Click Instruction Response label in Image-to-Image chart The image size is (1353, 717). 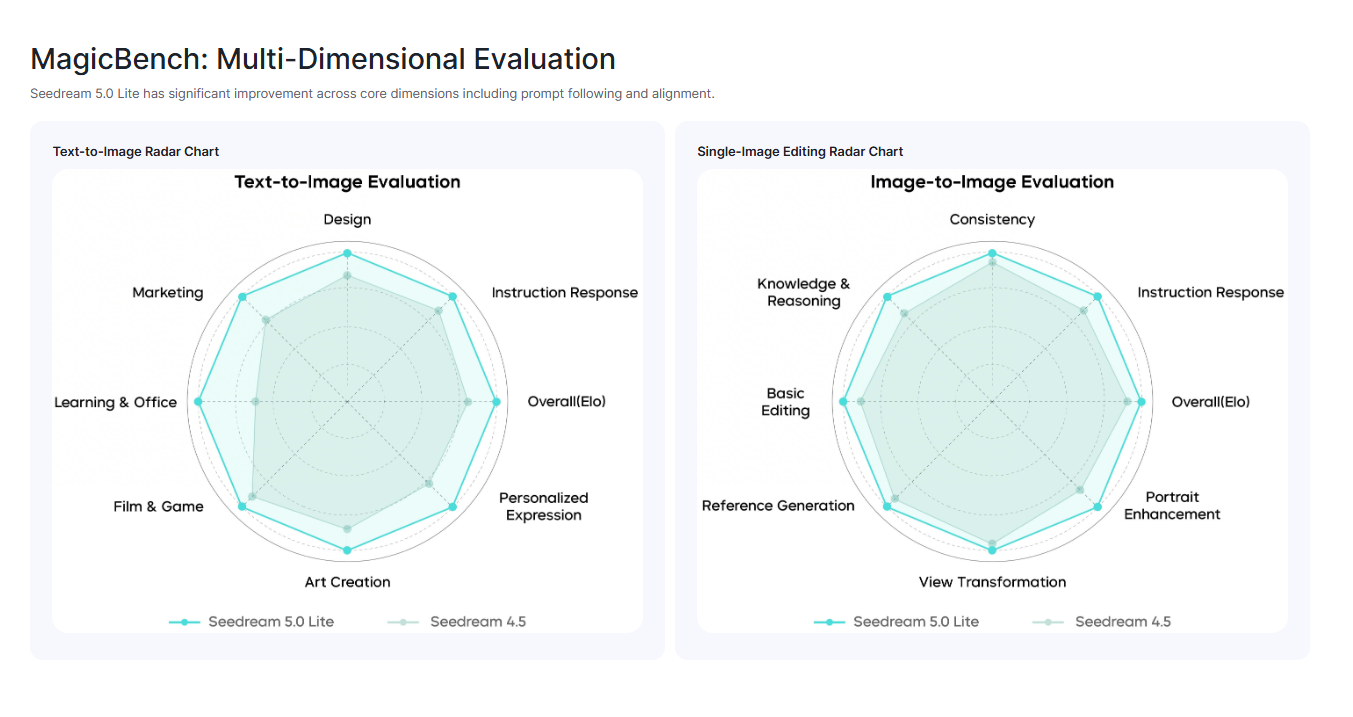tap(1211, 293)
